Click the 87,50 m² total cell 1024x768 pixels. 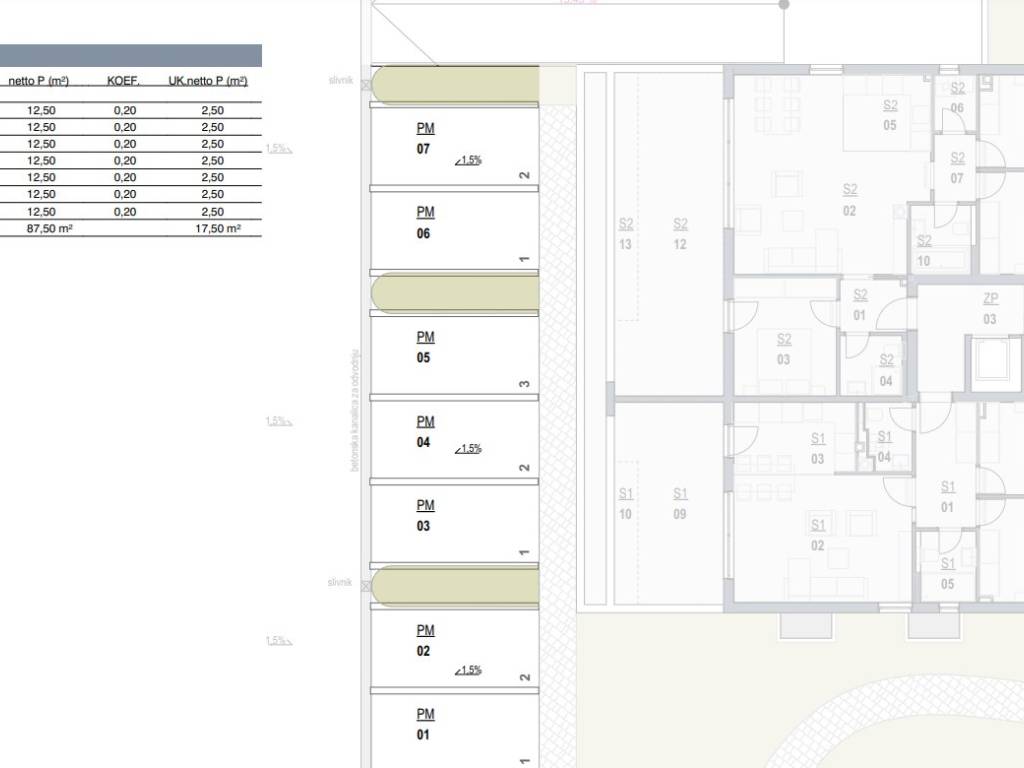tap(51, 229)
